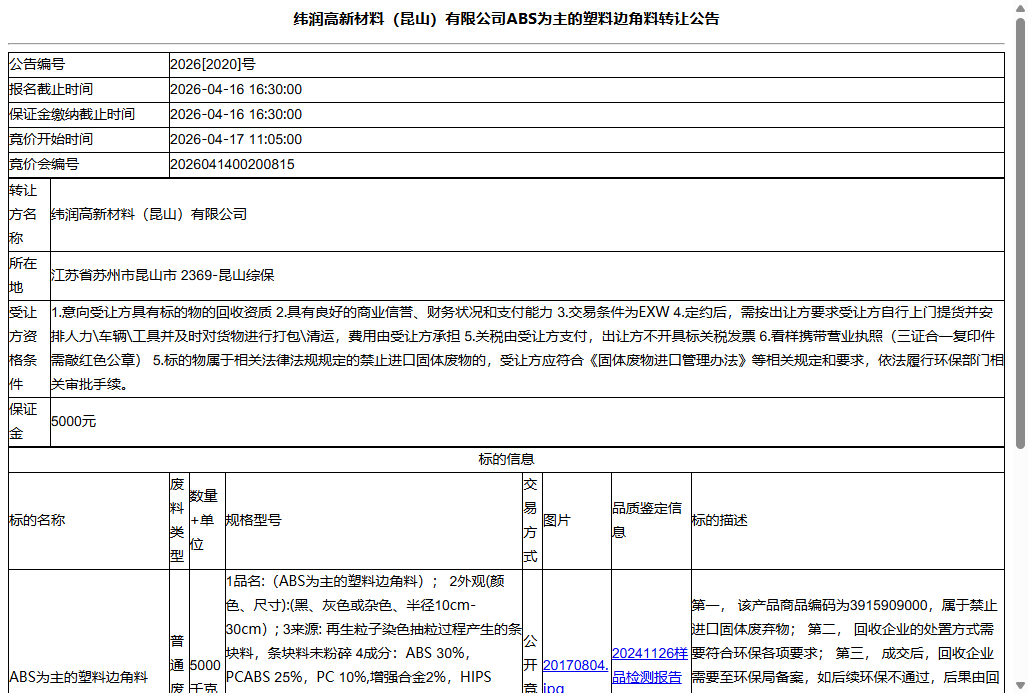The height and width of the screenshot is (693, 1028).
Task: Click the 标的信息 section header
Action: [506, 460]
